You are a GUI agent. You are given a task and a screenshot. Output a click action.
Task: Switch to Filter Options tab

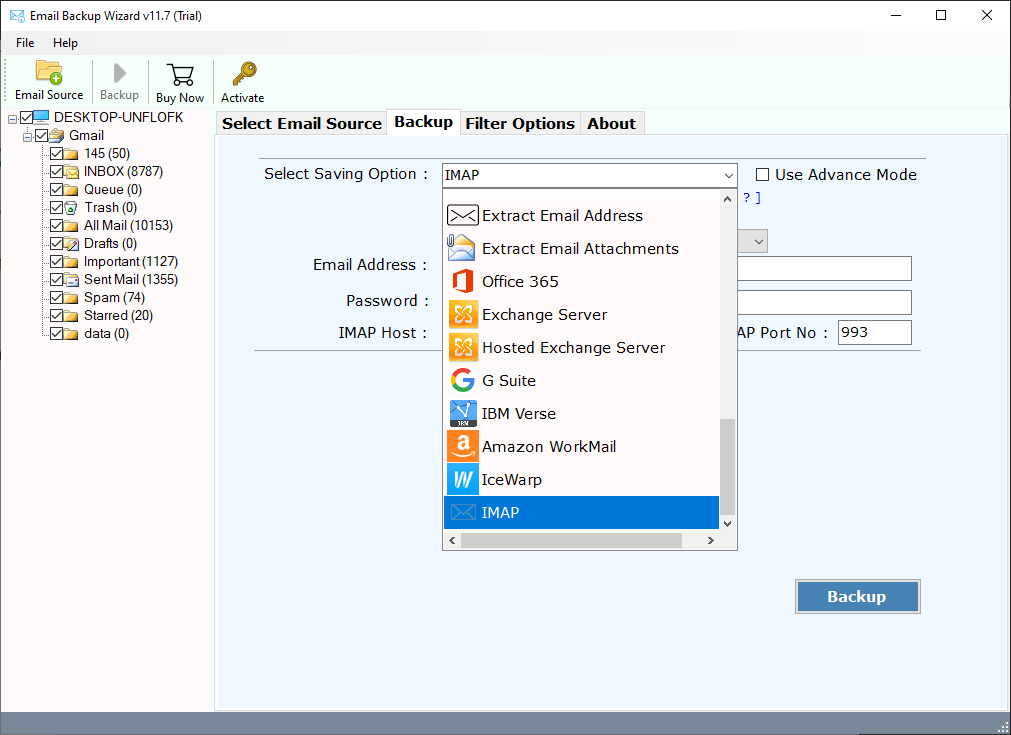click(x=520, y=123)
